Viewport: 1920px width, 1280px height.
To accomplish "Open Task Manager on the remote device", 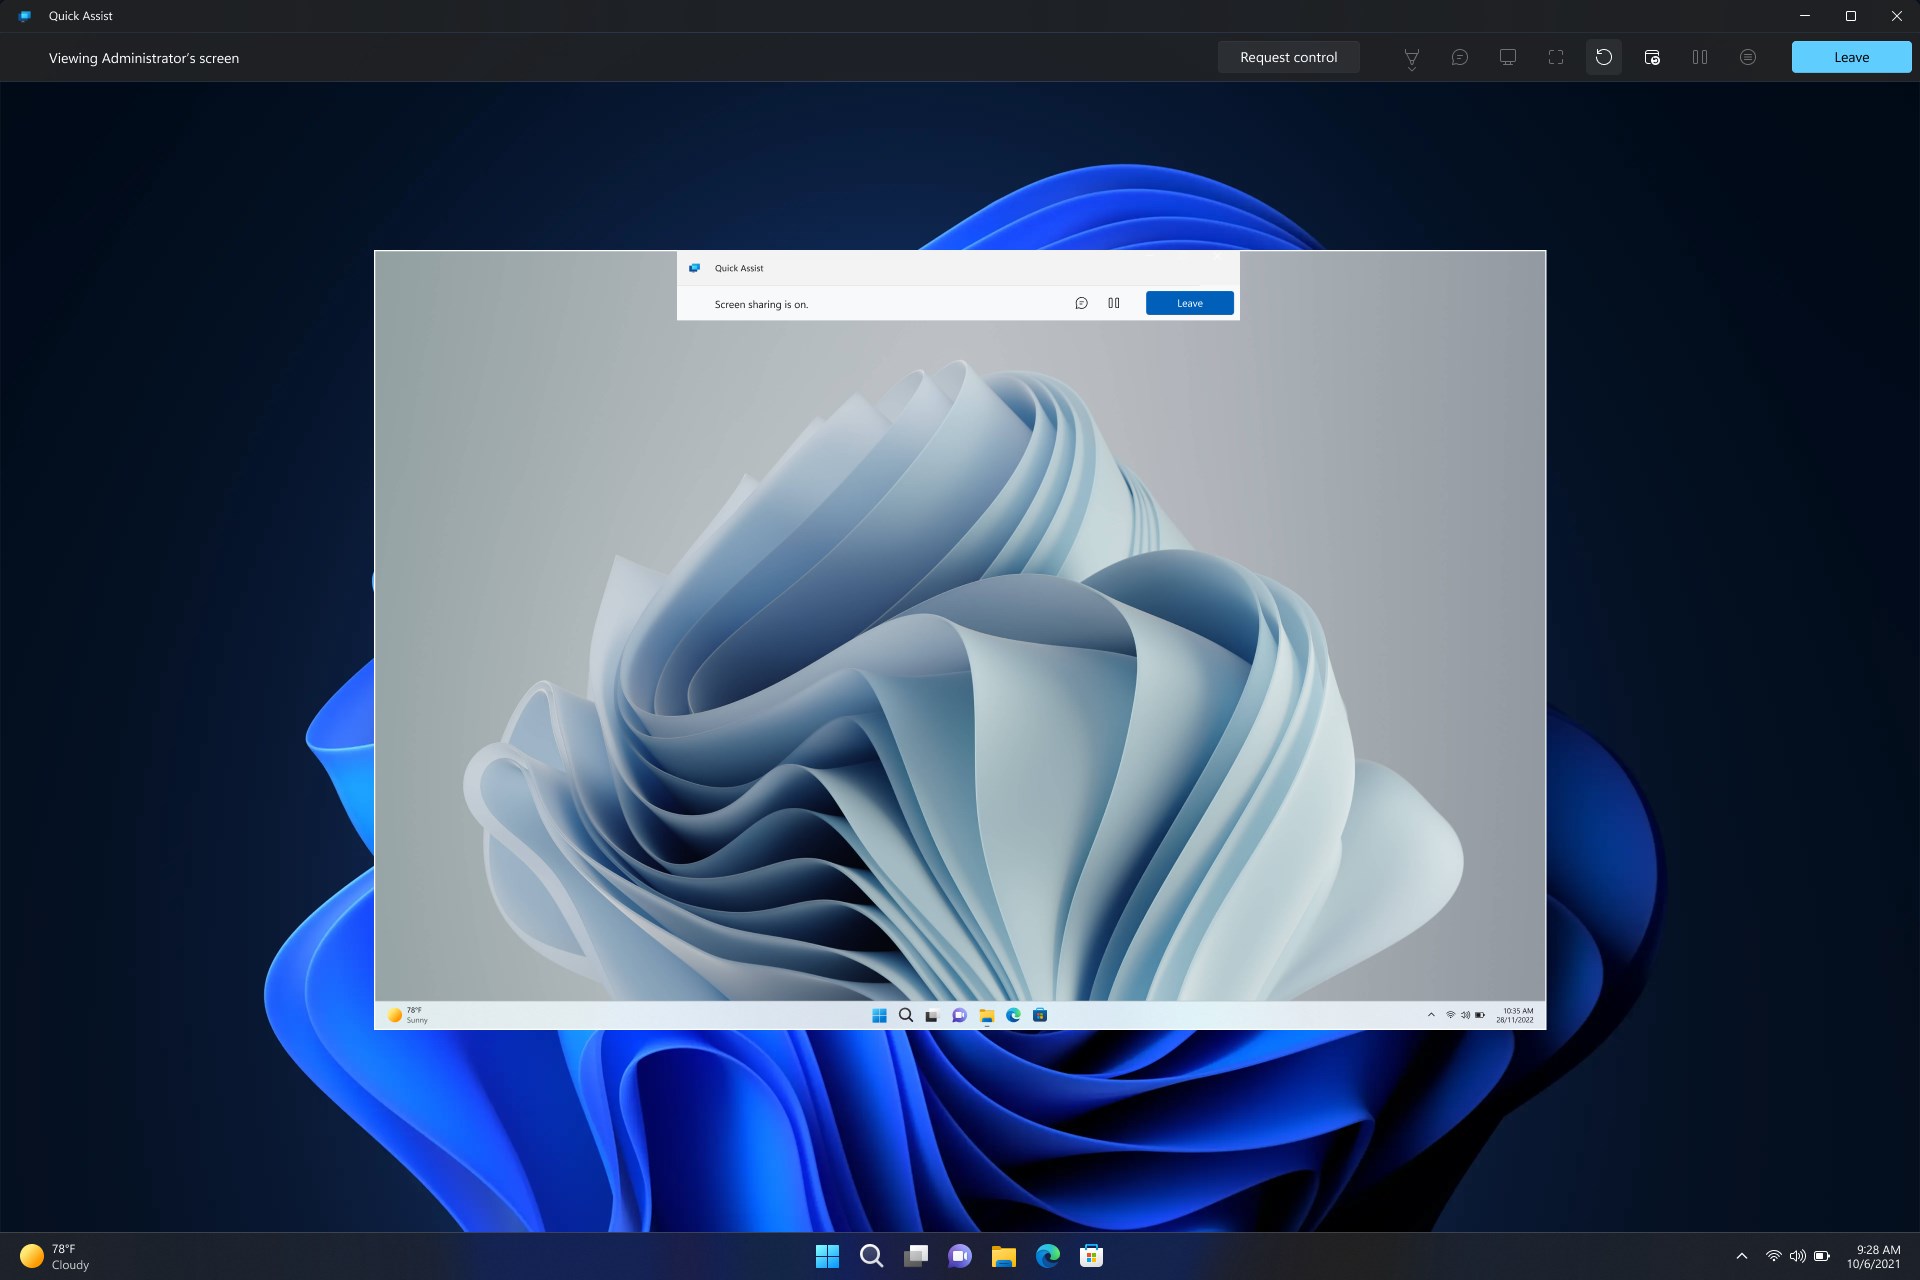I will pyautogui.click(x=1651, y=57).
